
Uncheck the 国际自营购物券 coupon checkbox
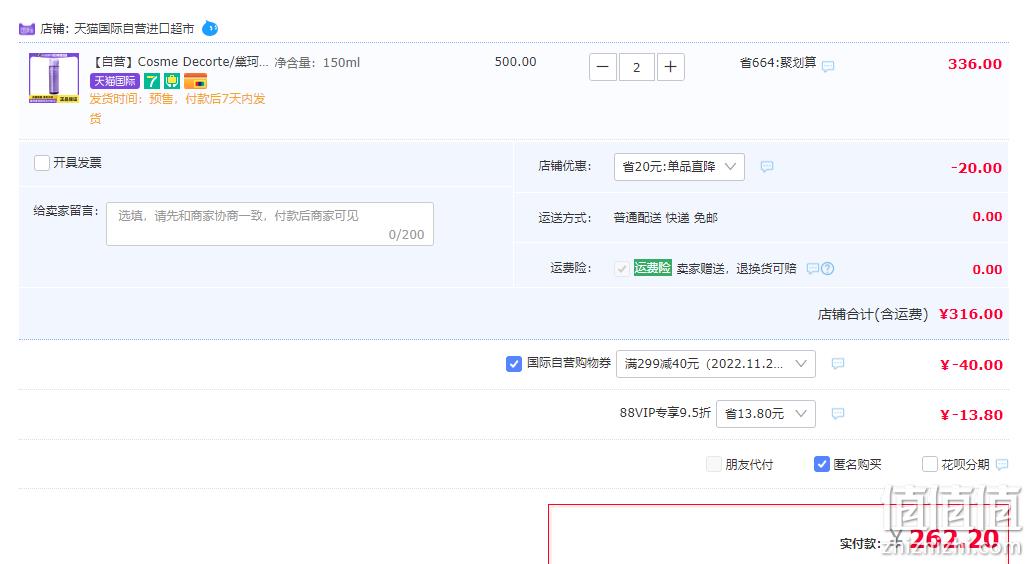pos(514,364)
